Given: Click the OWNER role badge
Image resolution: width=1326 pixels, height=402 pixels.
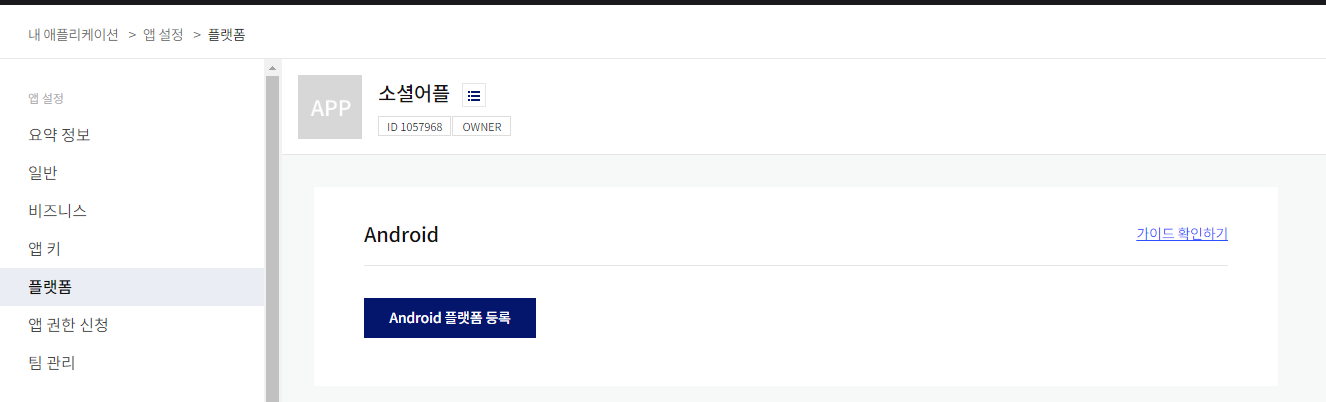Looking at the screenshot, I should [482, 127].
